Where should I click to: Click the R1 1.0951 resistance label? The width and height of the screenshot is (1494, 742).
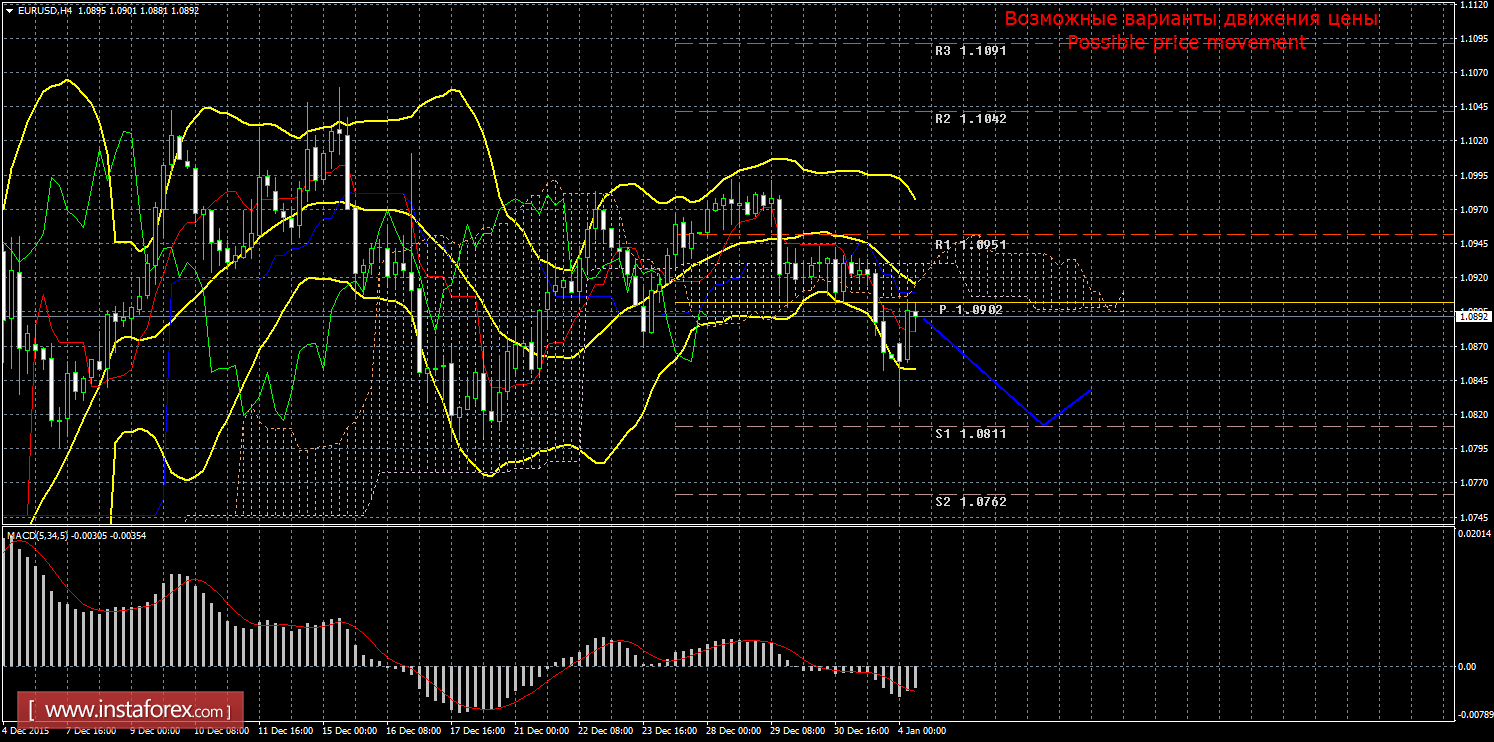(x=970, y=244)
